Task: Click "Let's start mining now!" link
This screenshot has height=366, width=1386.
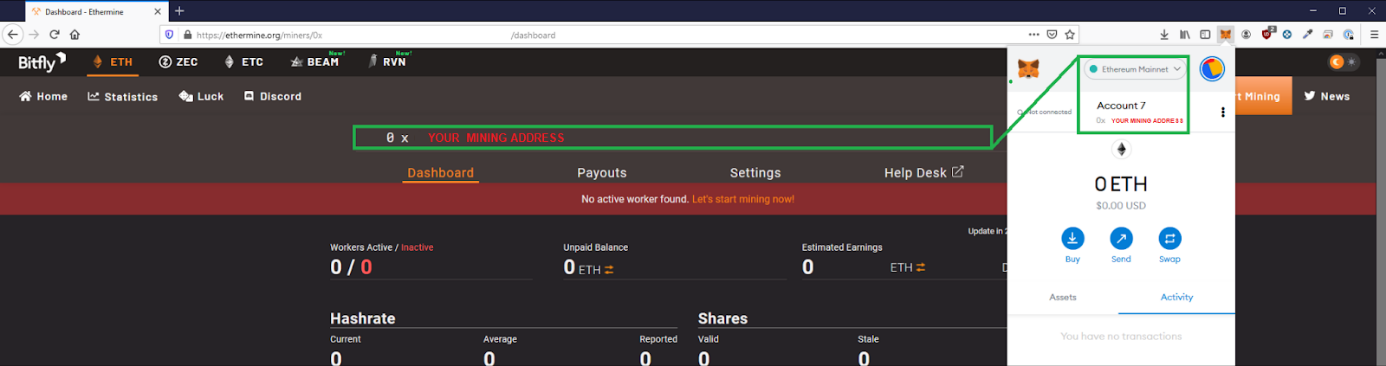Action: tap(743, 199)
